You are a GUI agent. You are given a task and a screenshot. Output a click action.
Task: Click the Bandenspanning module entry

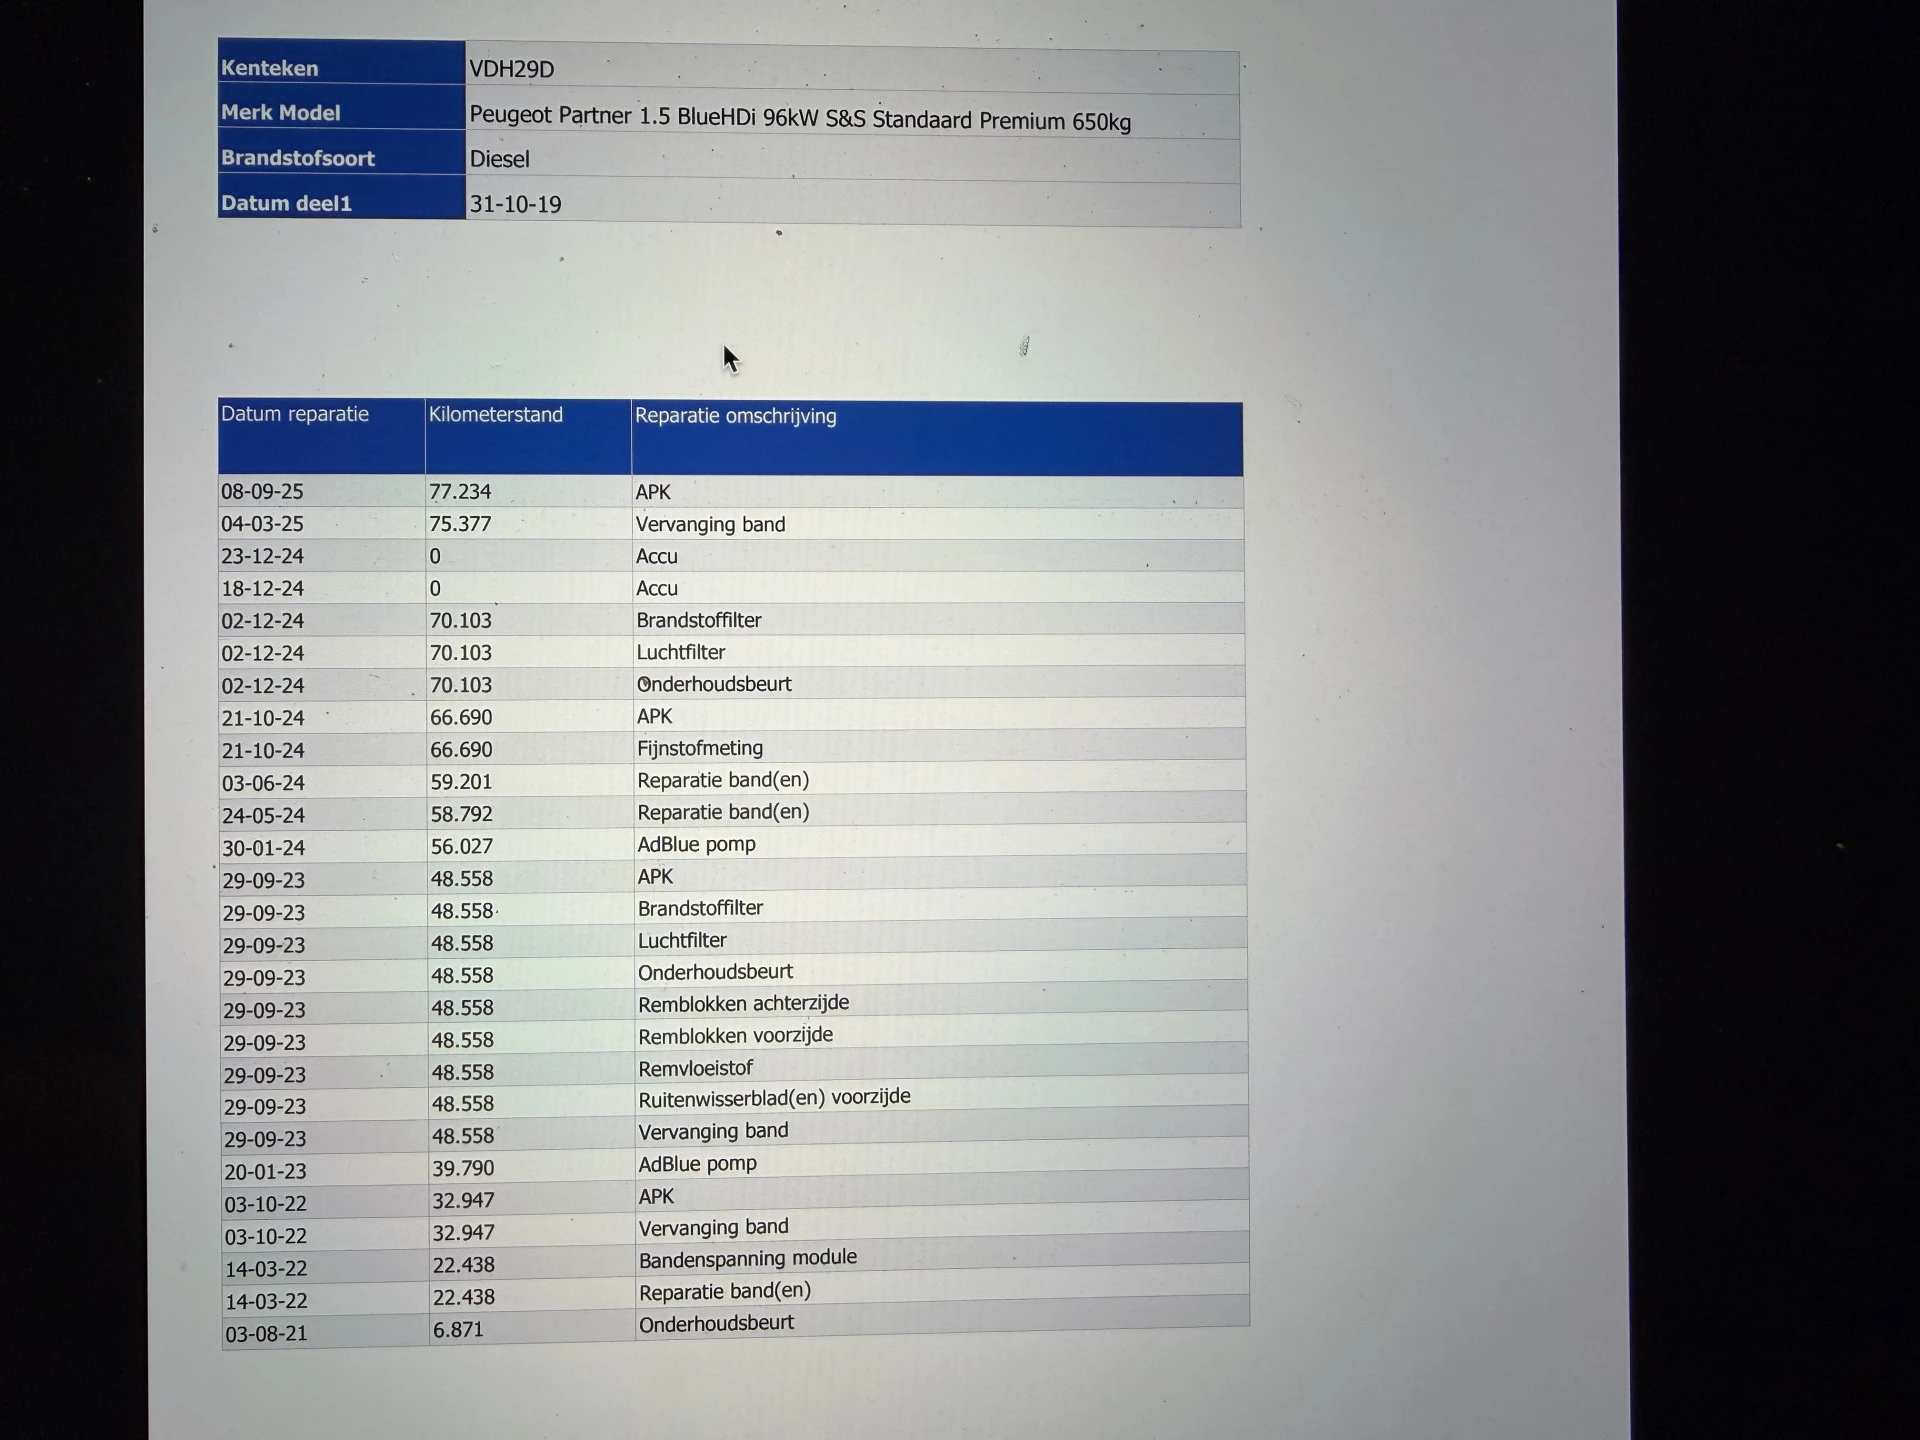747,1258
